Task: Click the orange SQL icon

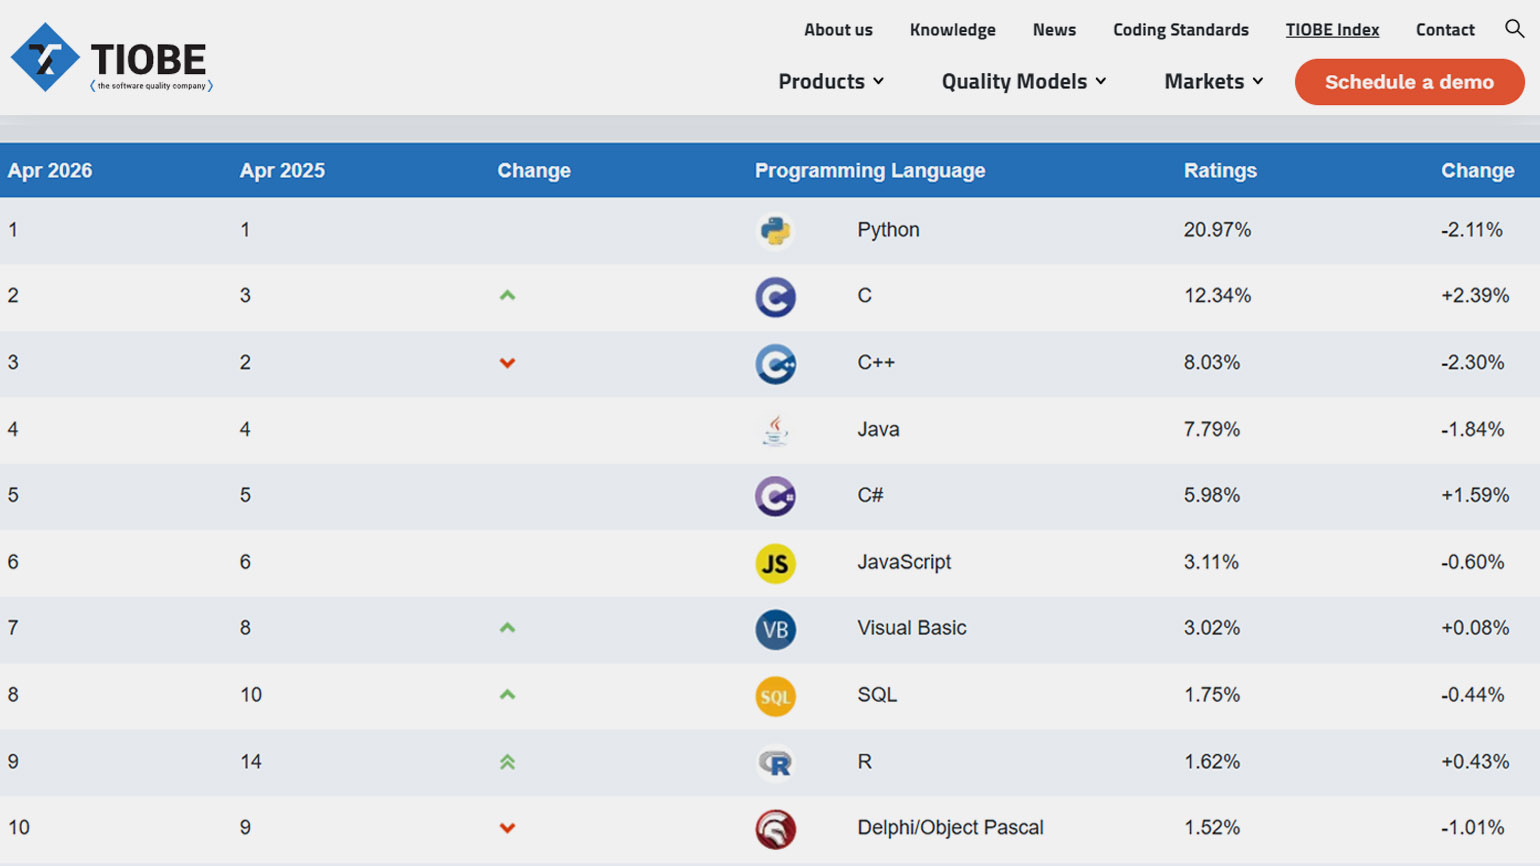Action: point(775,696)
